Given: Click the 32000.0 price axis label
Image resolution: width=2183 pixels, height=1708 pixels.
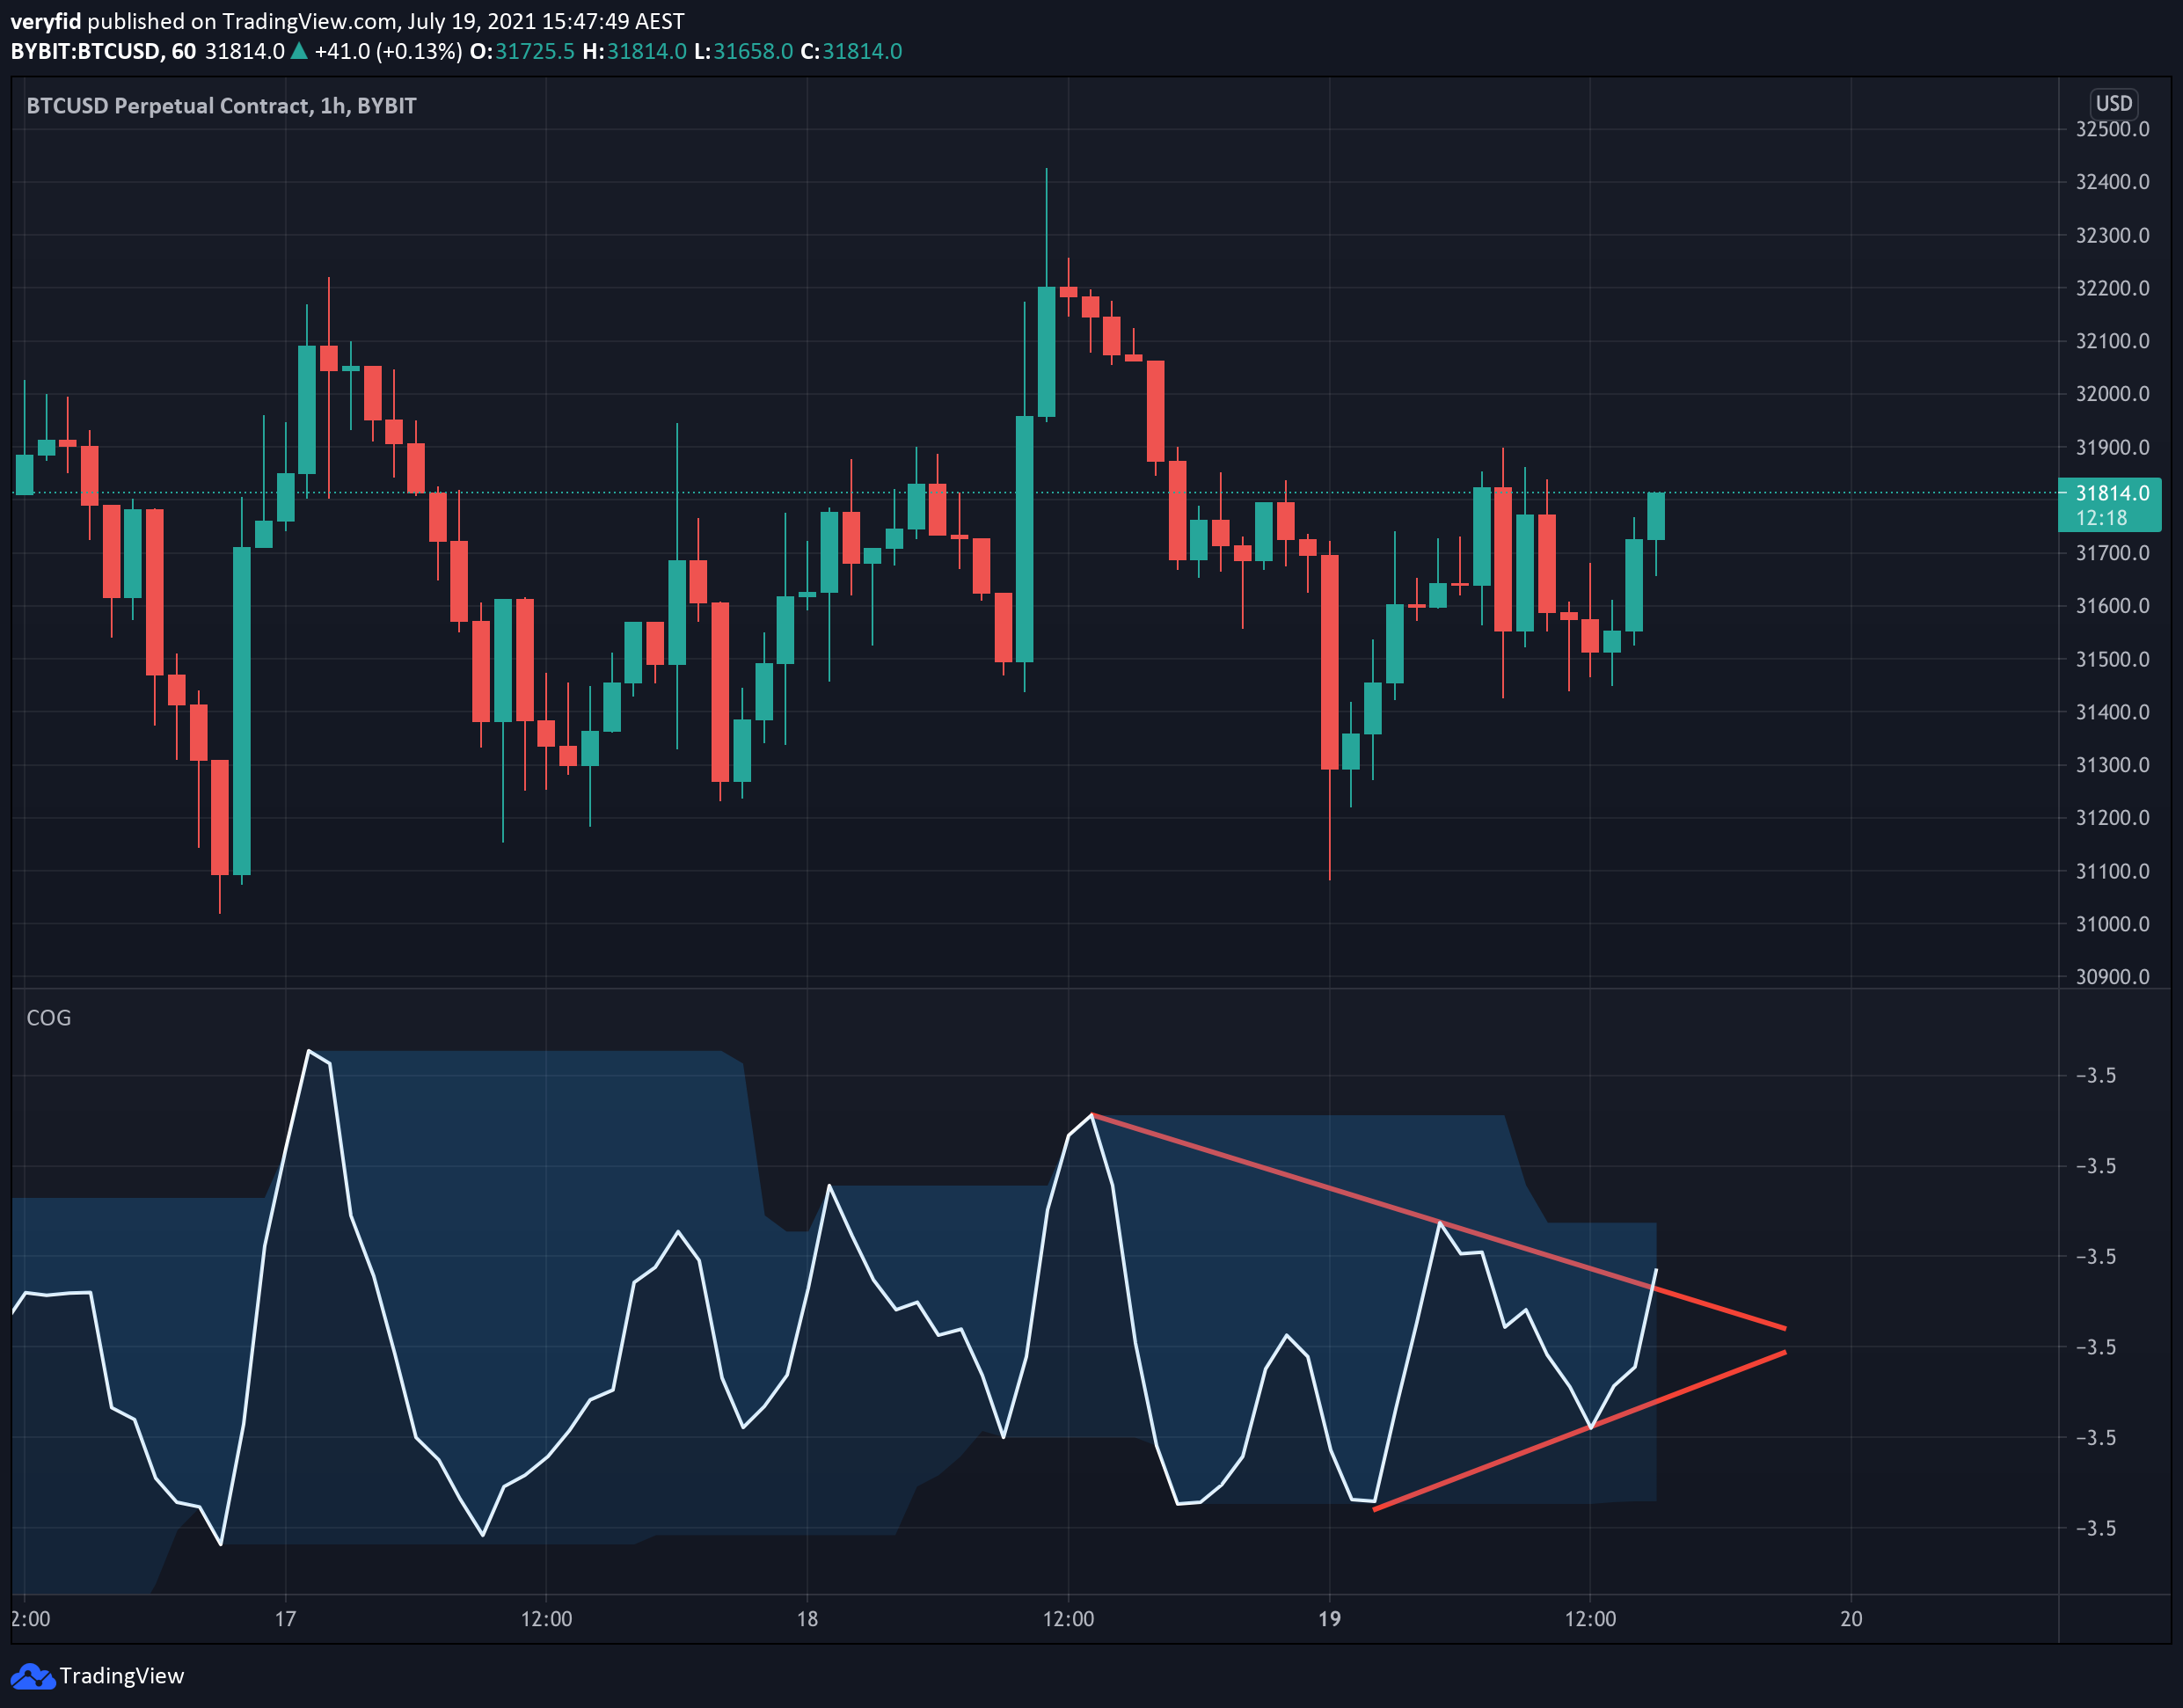Looking at the screenshot, I should pos(2112,394).
